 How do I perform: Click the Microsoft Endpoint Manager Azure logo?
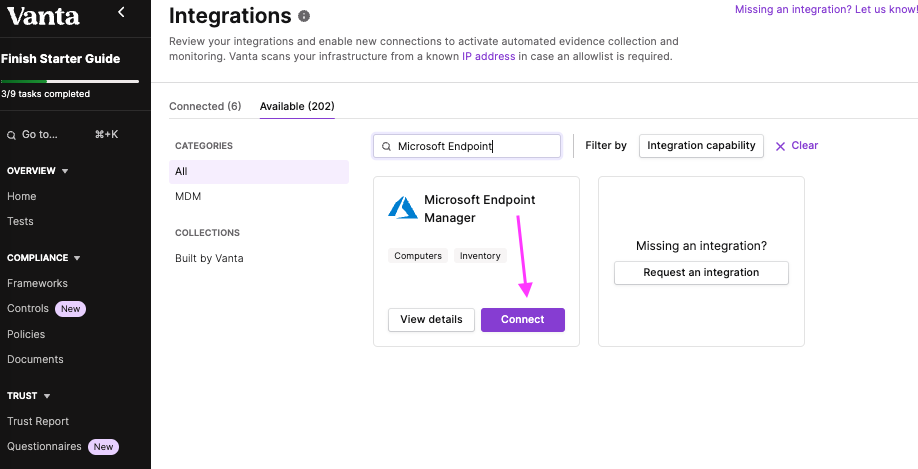403,208
